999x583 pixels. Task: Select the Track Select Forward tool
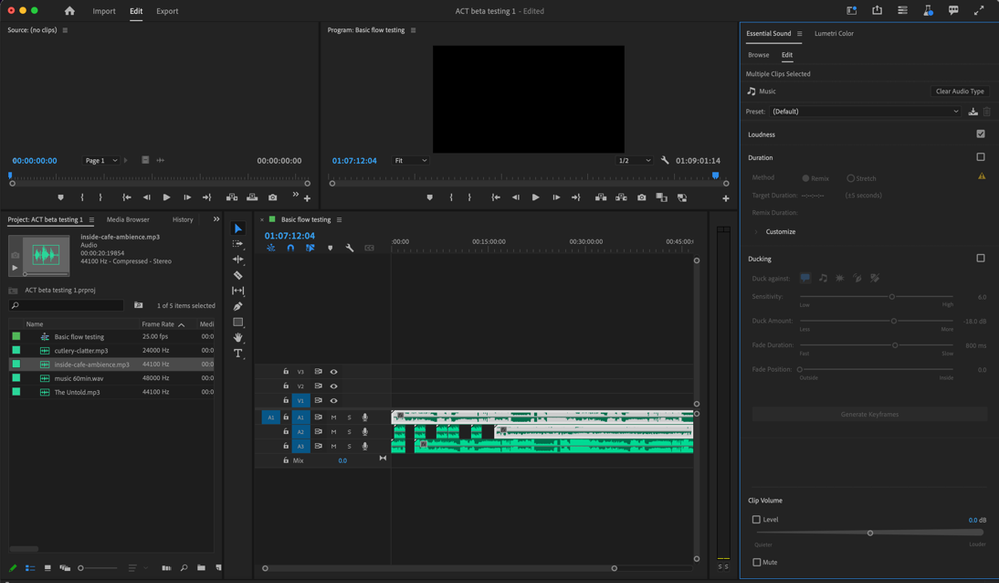(x=238, y=244)
